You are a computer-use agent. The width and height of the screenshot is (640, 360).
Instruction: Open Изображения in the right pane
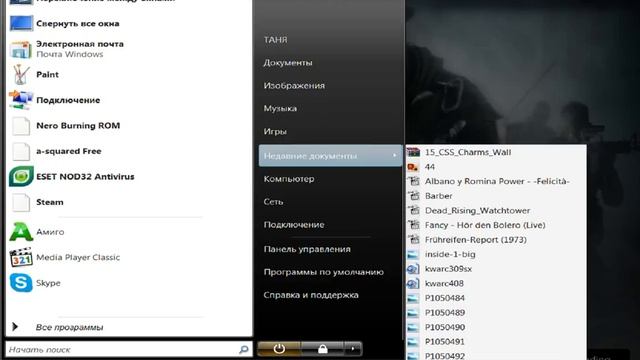point(294,85)
